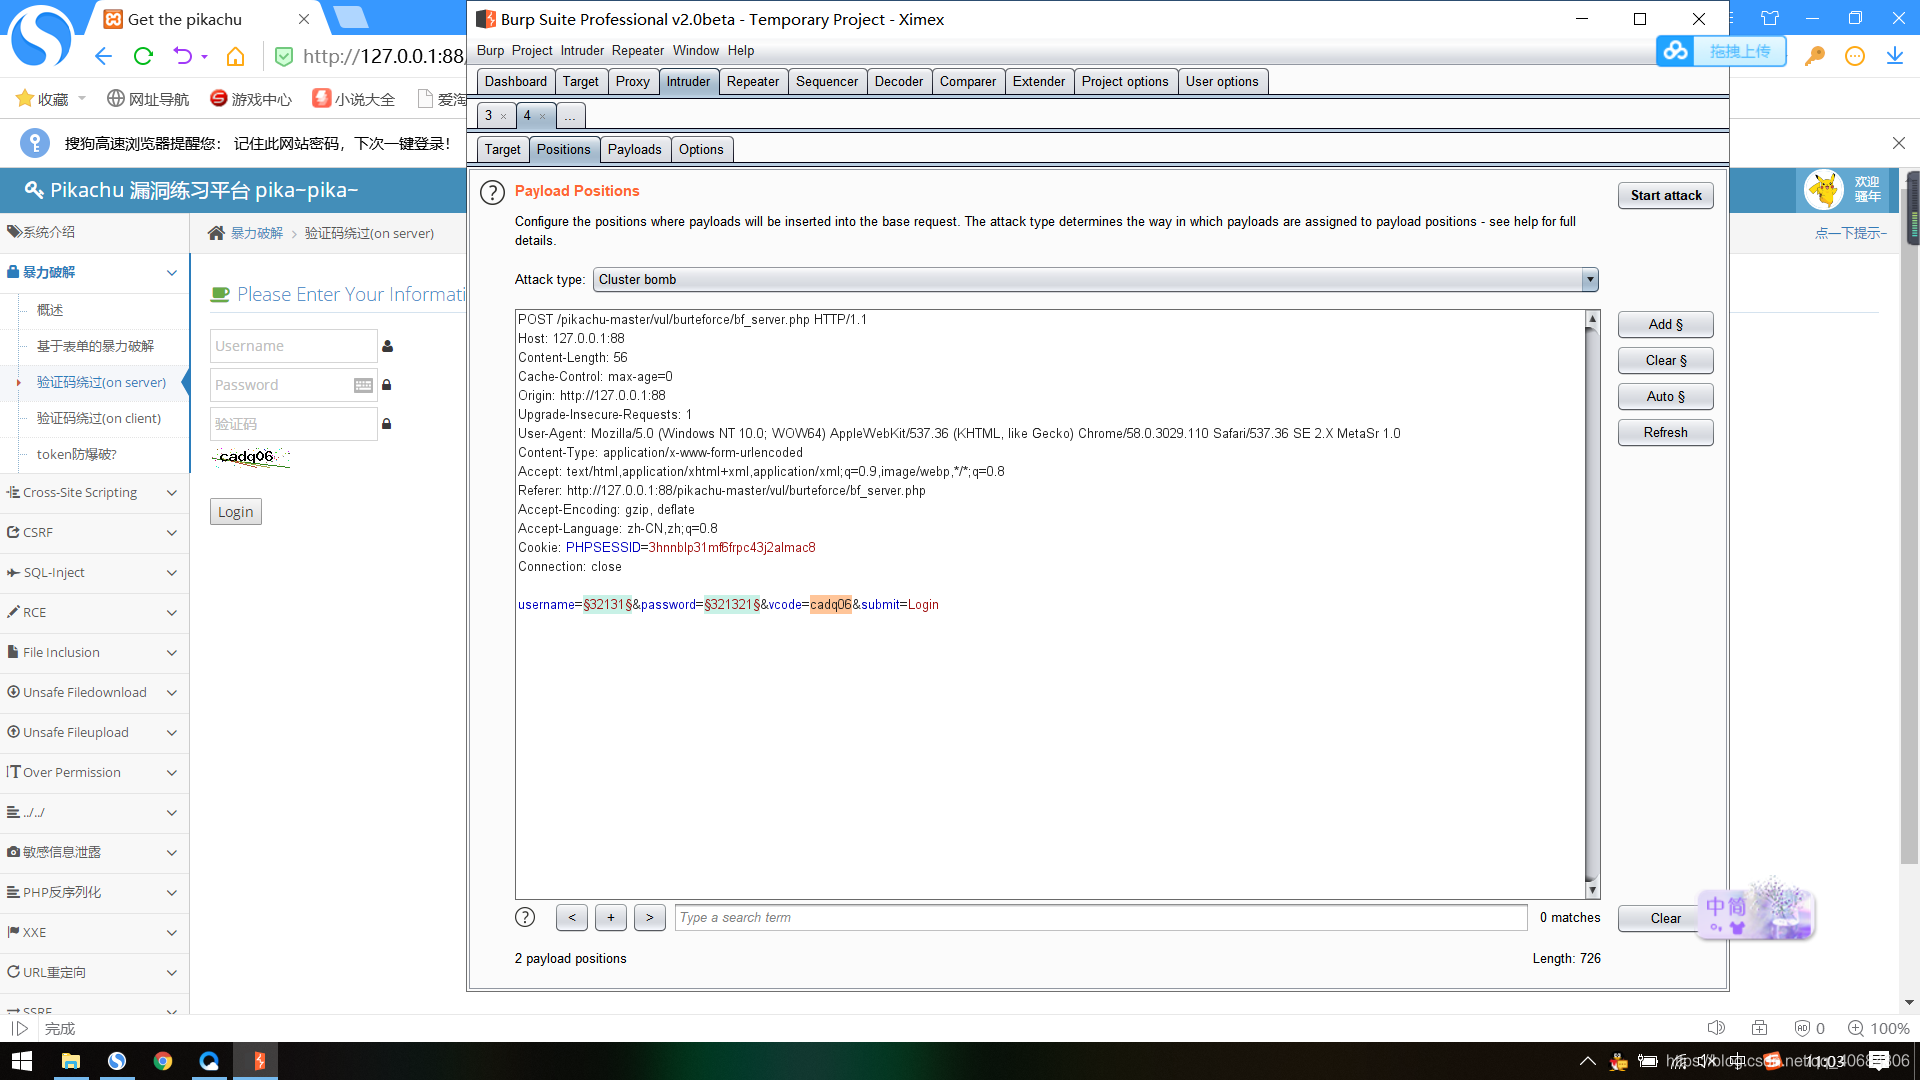Image resolution: width=1920 pixels, height=1080 pixels.
Task: Click the Clear § button
Action: [1666, 360]
